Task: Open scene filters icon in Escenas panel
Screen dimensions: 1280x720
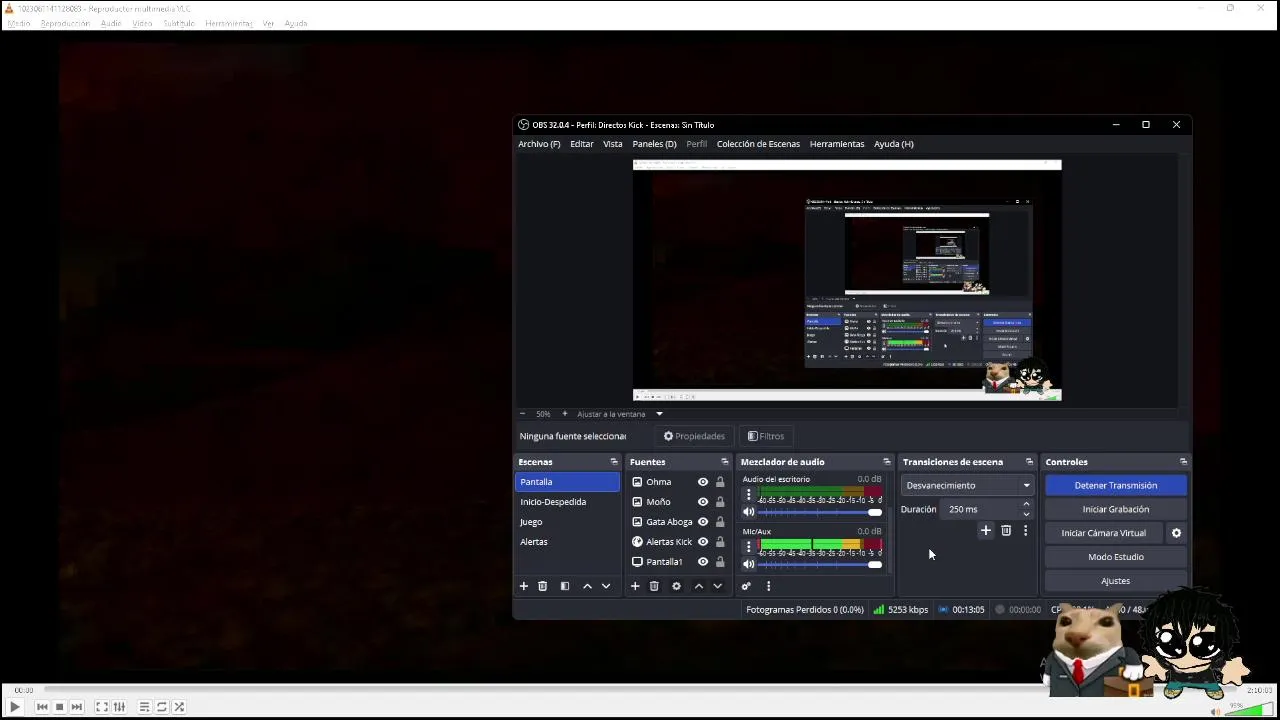Action: point(565,586)
